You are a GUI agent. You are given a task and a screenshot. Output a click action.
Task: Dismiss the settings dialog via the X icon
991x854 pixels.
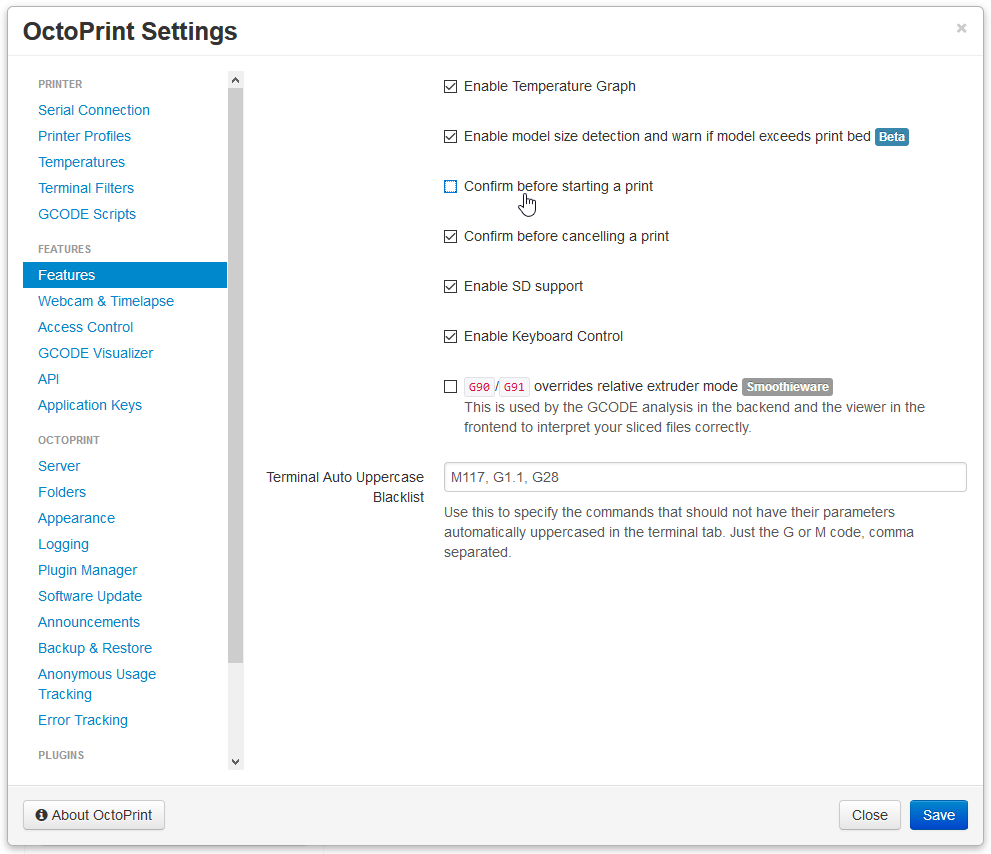click(961, 28)
